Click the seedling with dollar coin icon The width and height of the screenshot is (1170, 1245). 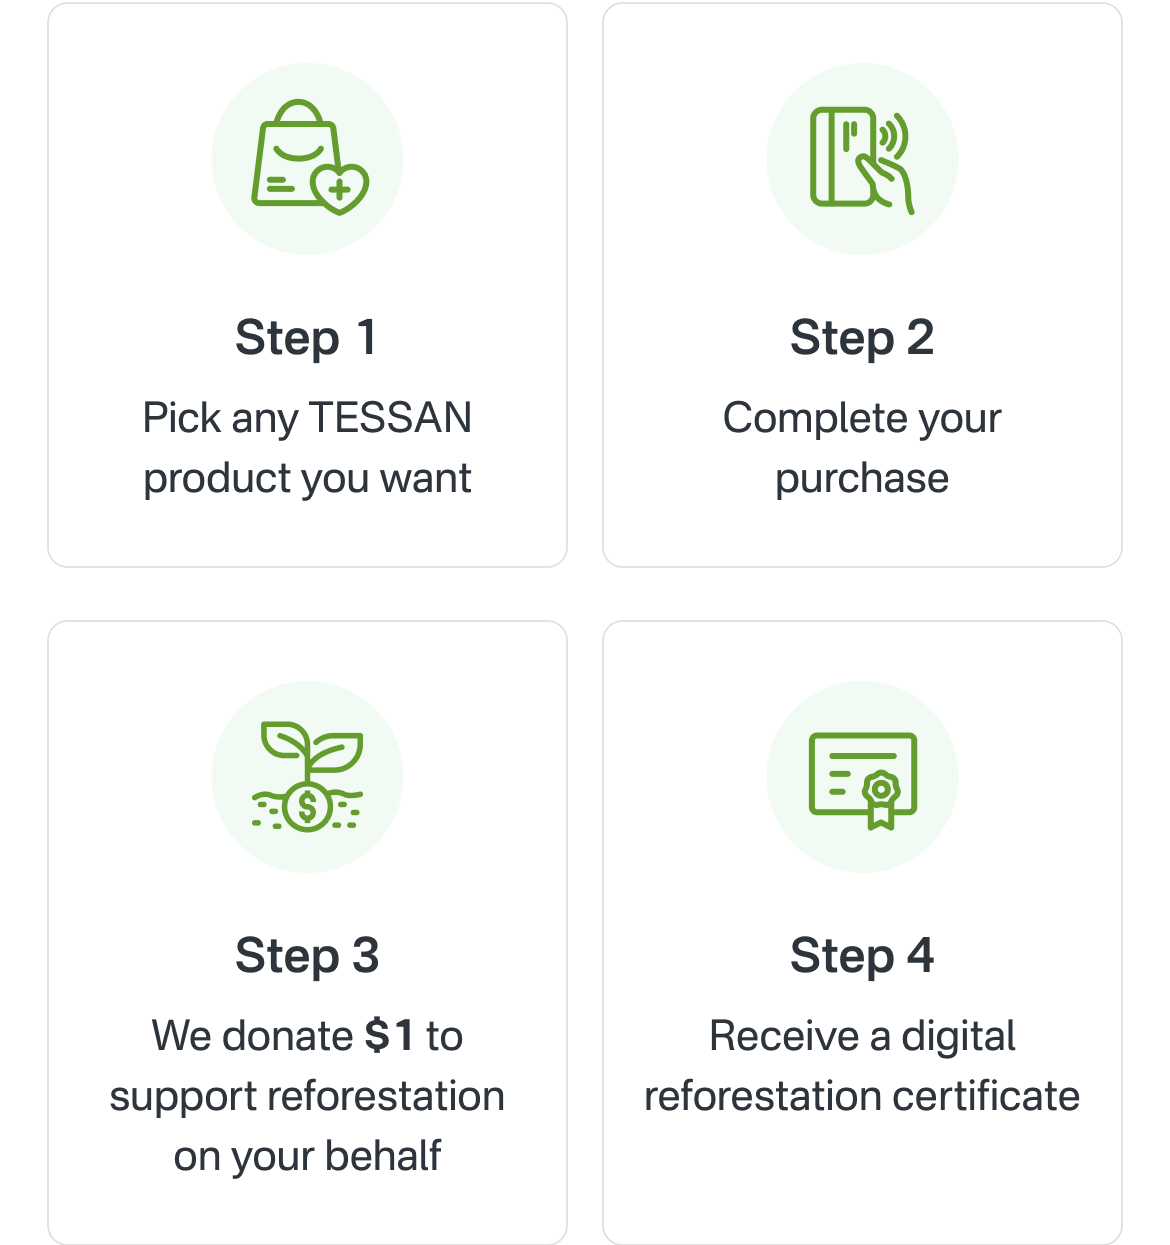308,776
